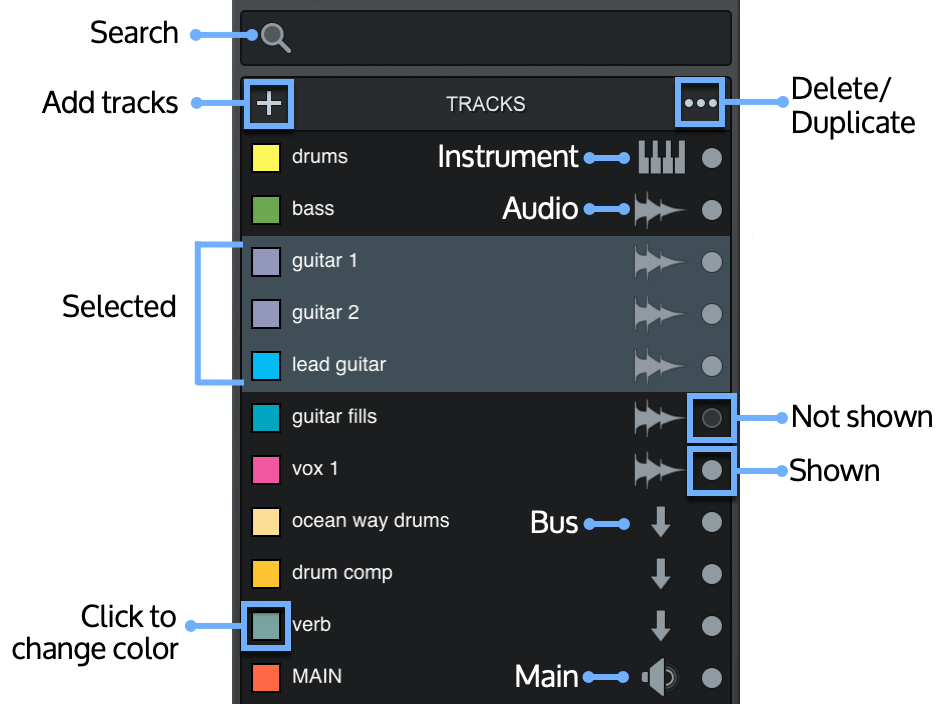The image size is (938, 704).
Task: Show the guitar fills track
Action: (711, 417)
